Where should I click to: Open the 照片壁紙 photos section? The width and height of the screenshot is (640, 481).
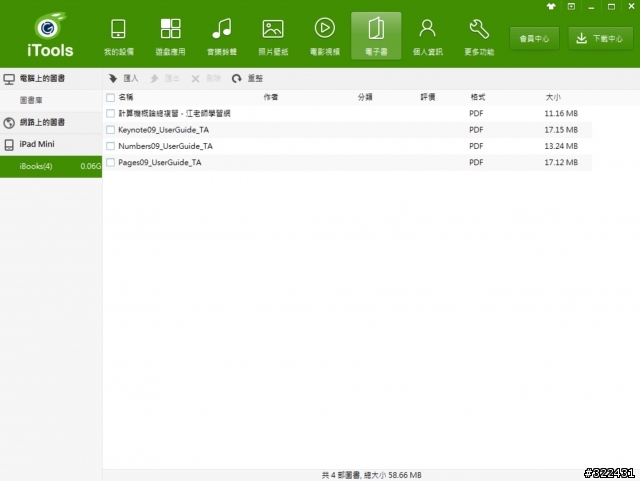click(273, 37)
